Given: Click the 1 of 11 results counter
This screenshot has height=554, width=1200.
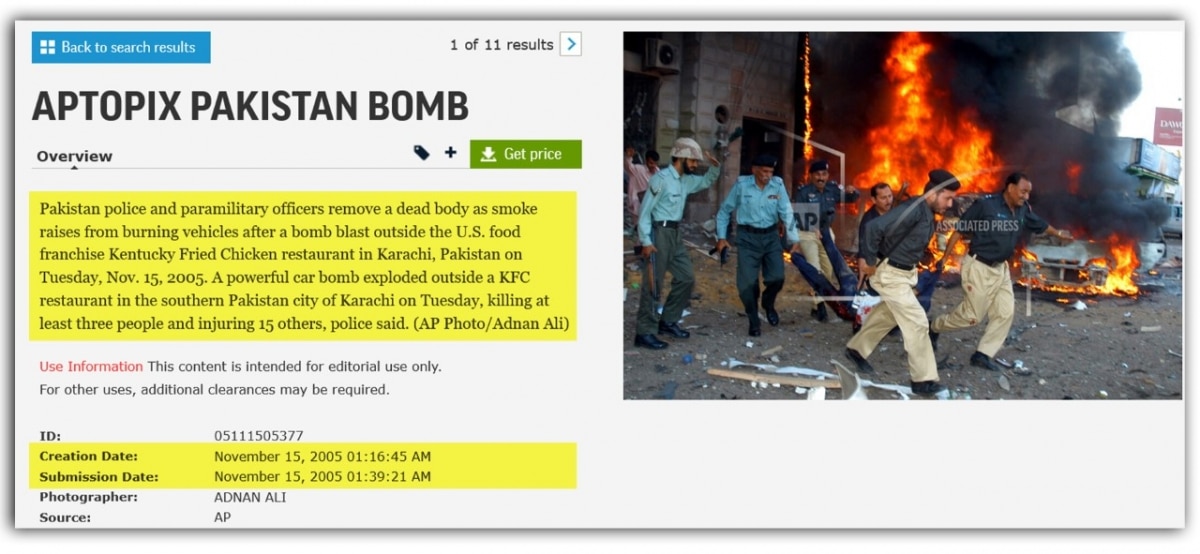Looking at the screenshot, I should (501, 45).
